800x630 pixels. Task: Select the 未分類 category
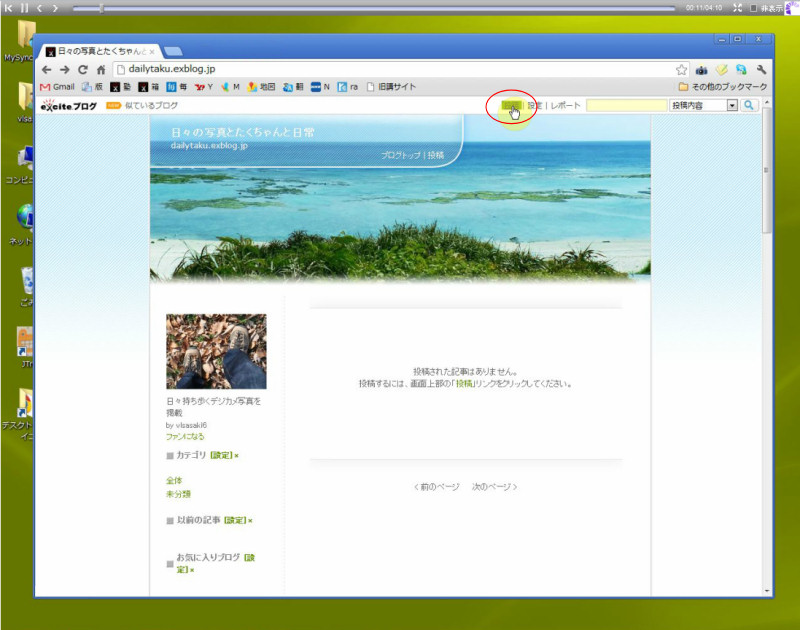click(178, 494)
